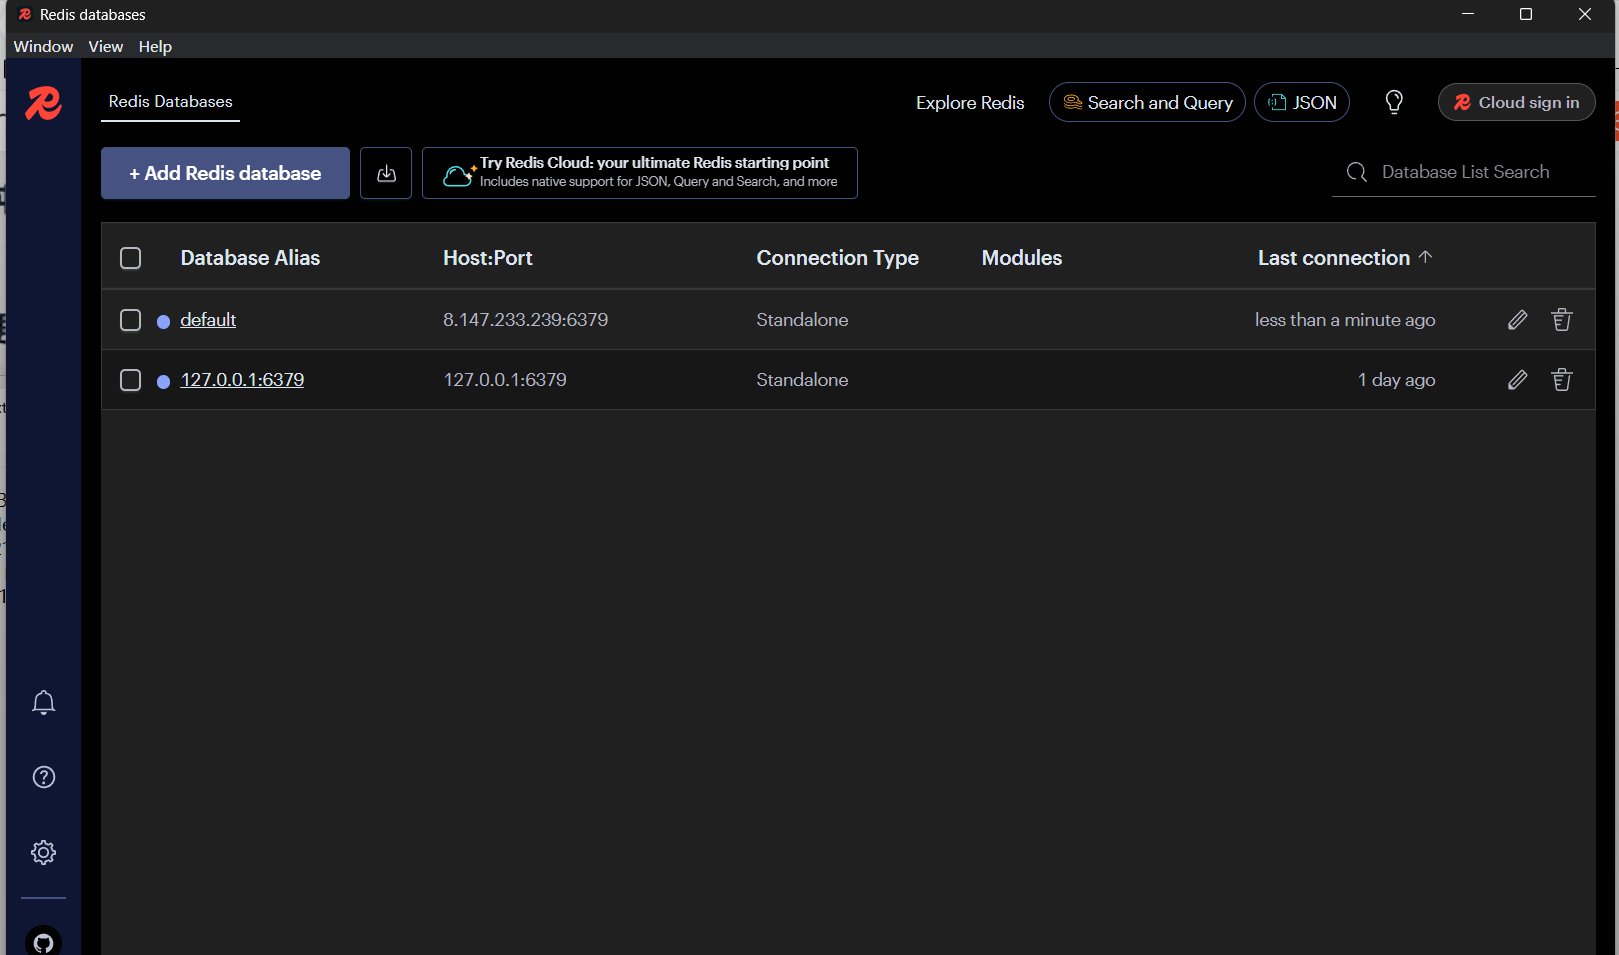Click the Search and Query button
The image size is (1619, 955).
tap(1147, 102)
